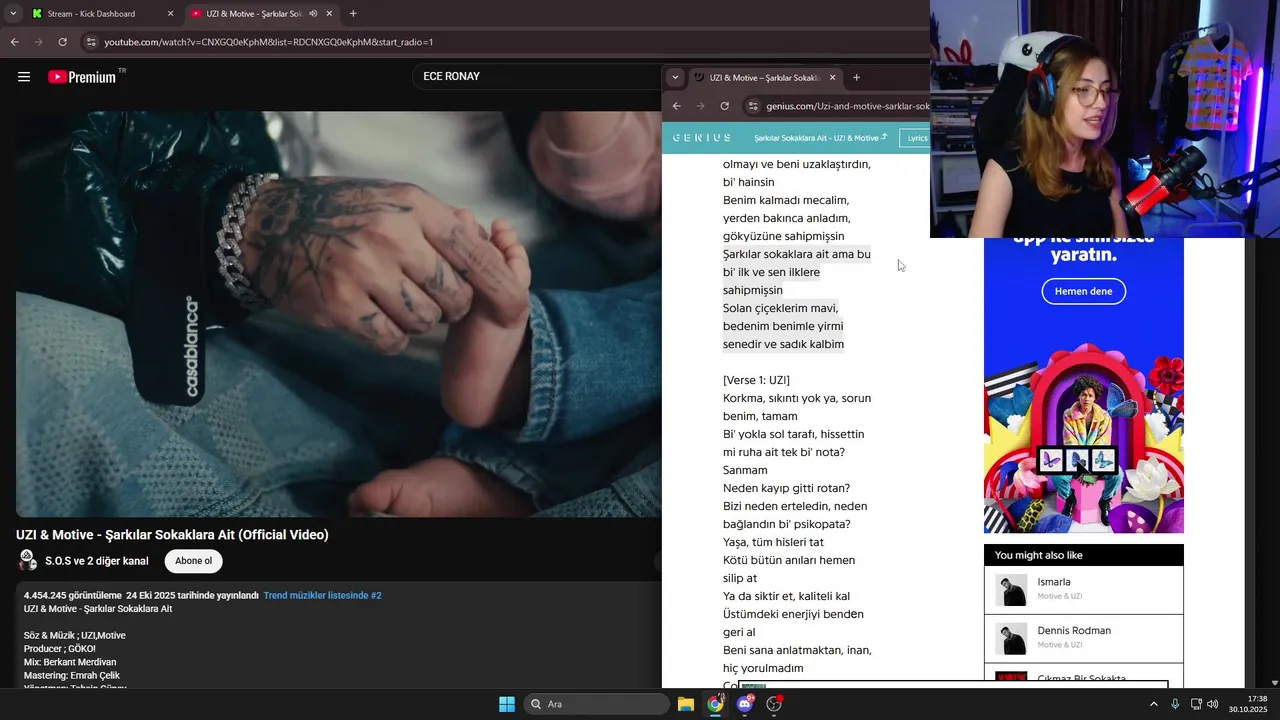The height and width of the screenshot is (720, 1280).
Task: Click the YouTube video player
Action: tap(338, 314)
